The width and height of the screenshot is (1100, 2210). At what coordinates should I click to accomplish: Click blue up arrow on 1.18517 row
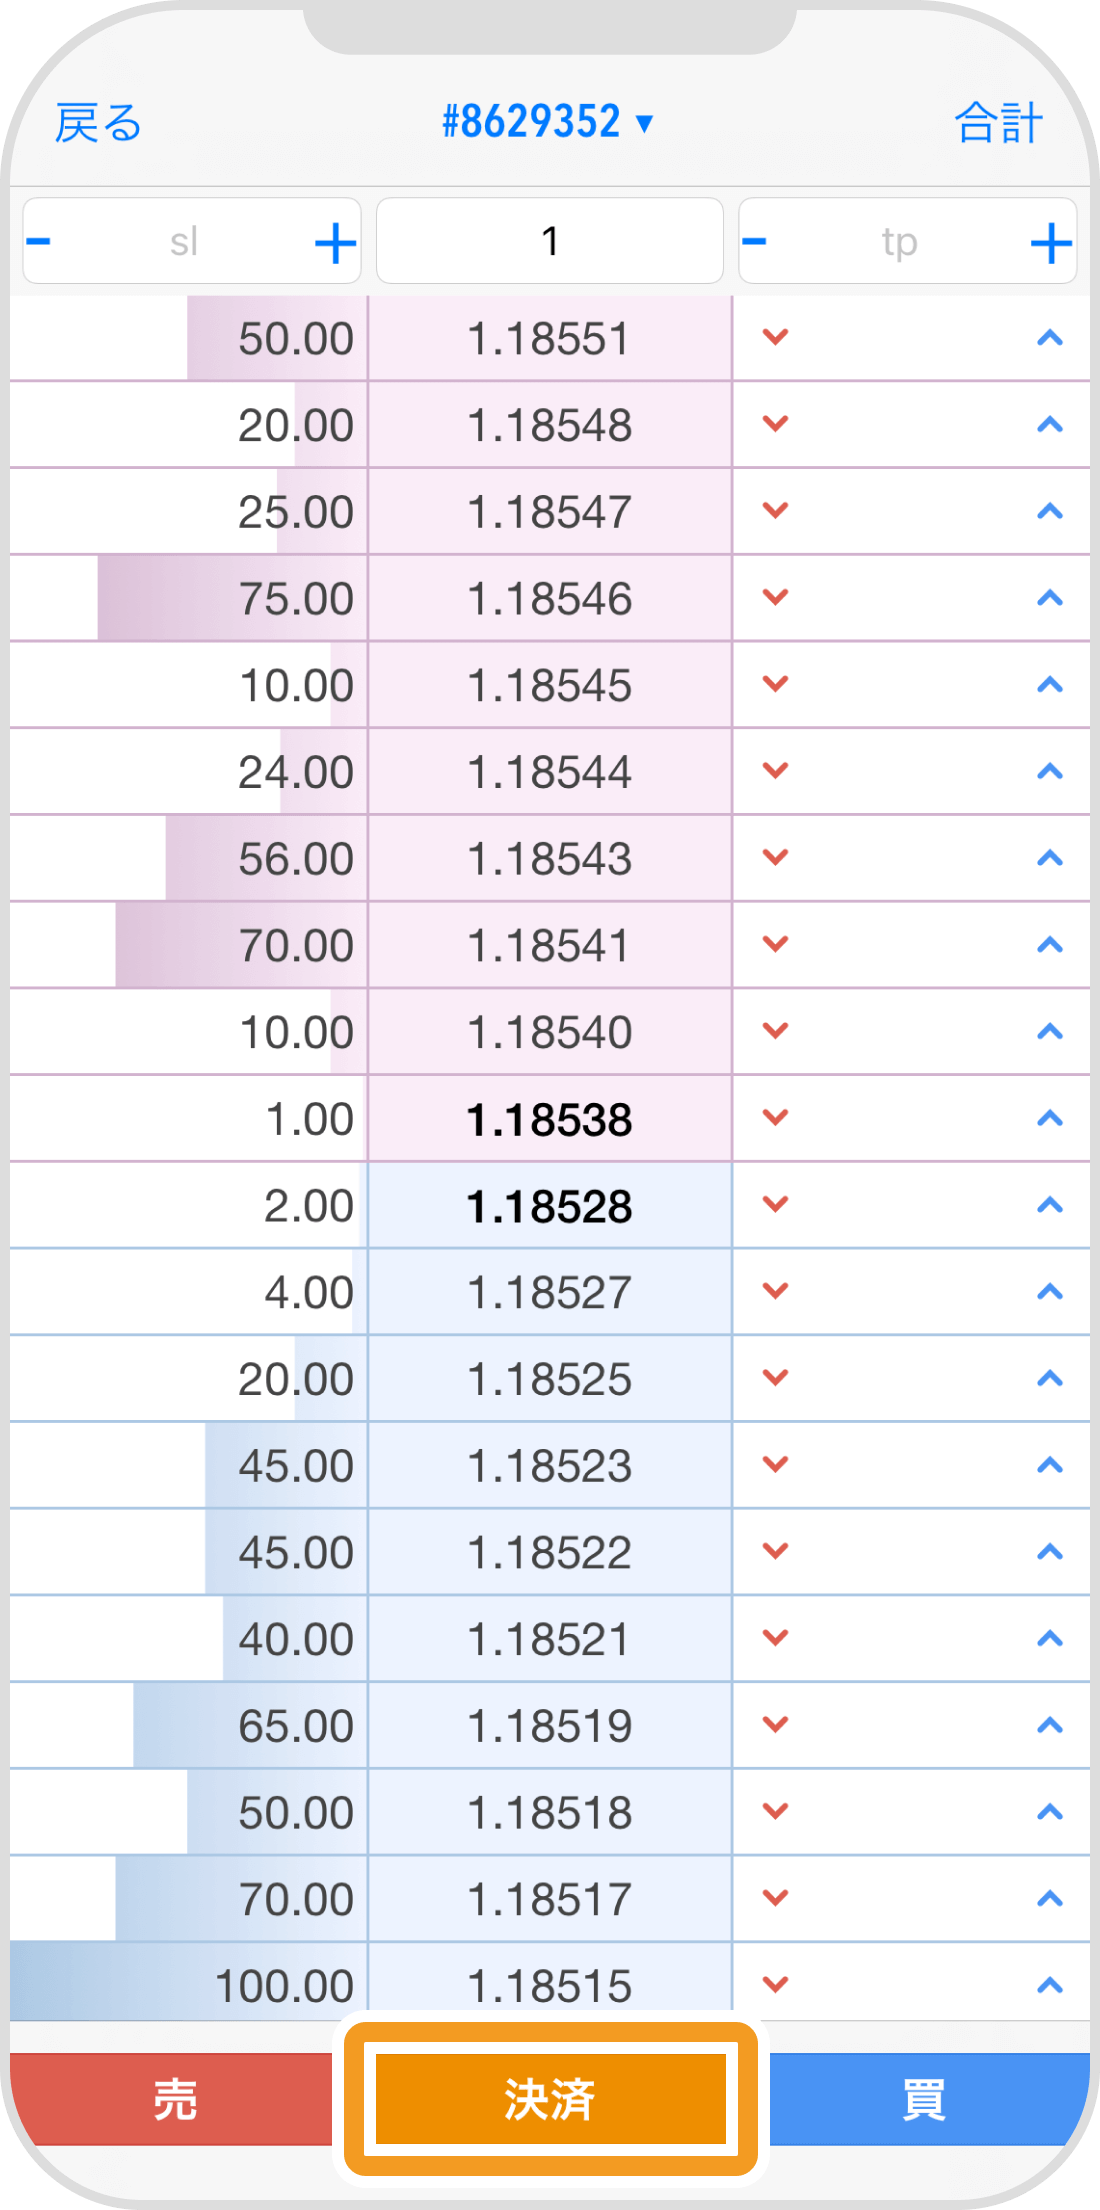point(1049,1898)
